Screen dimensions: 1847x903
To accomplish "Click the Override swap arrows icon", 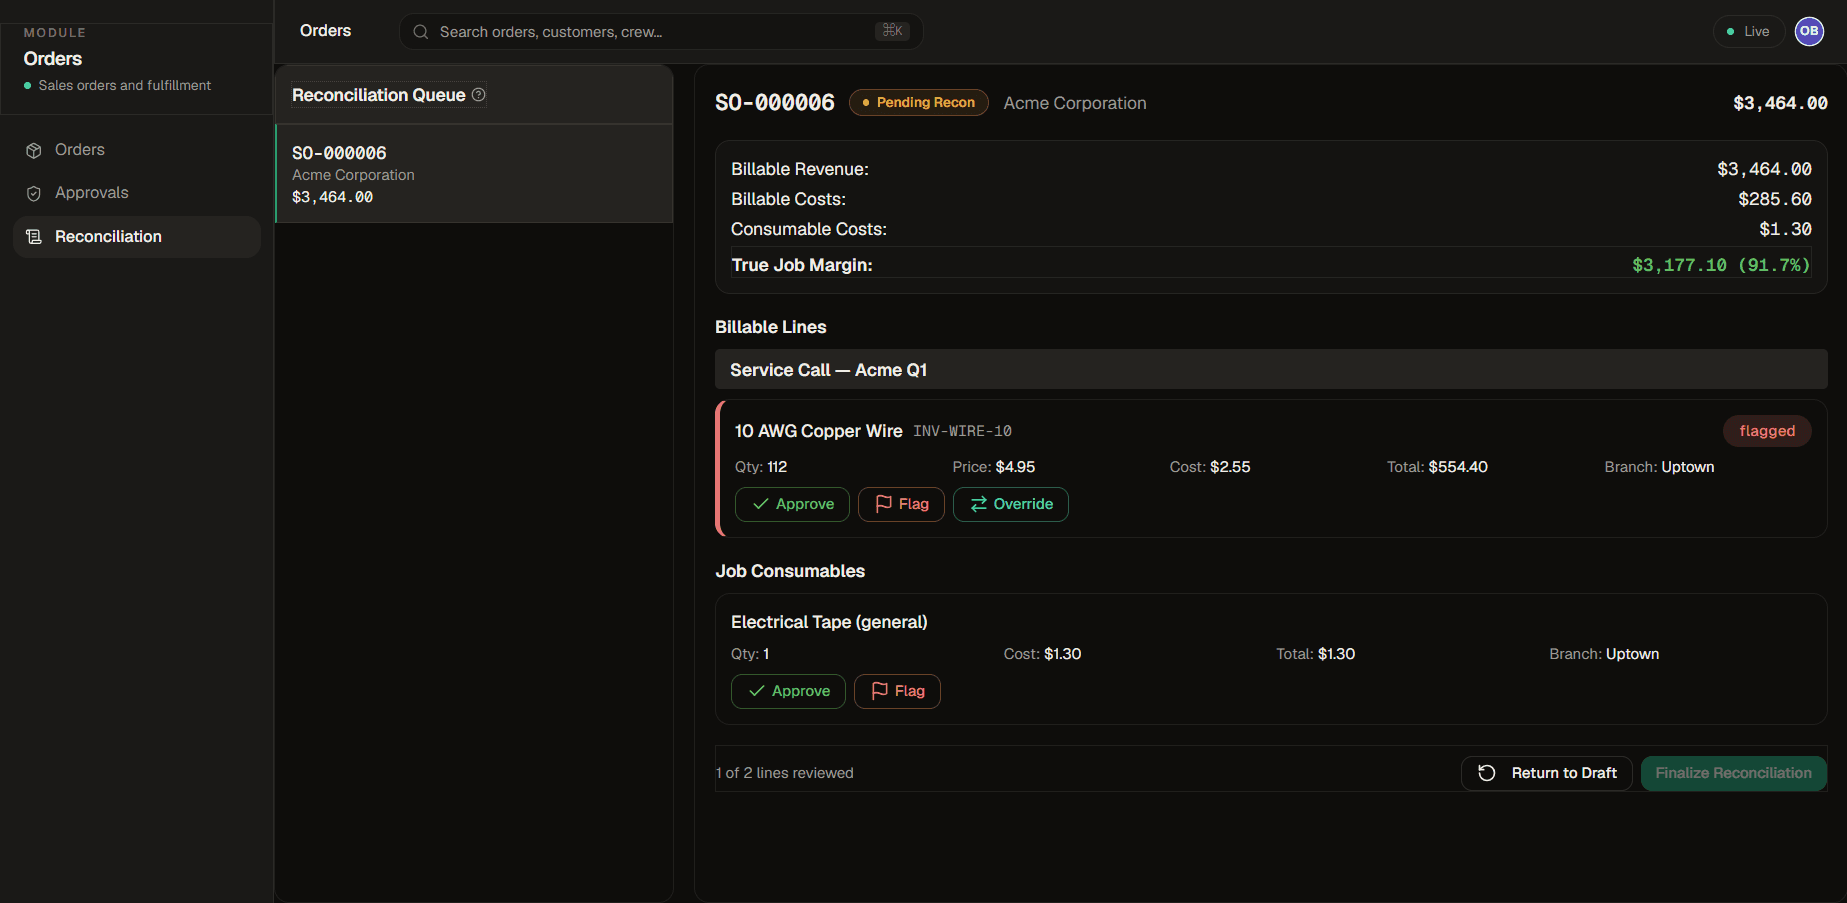I will click(979, 504).
